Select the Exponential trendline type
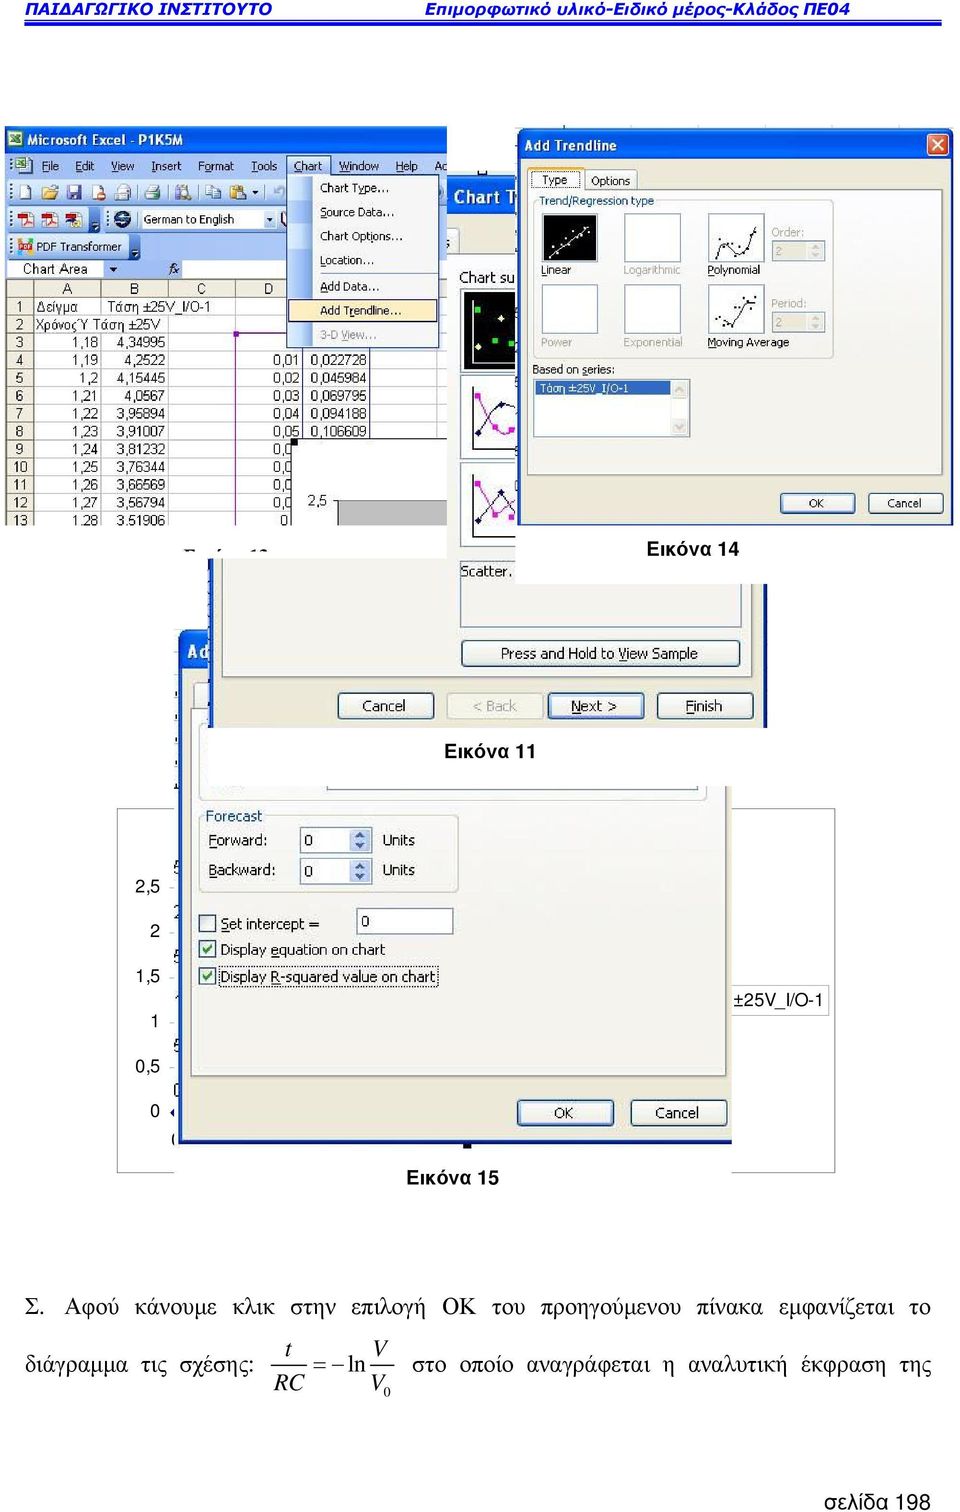Screen dimensions: 960x1512 652,309
